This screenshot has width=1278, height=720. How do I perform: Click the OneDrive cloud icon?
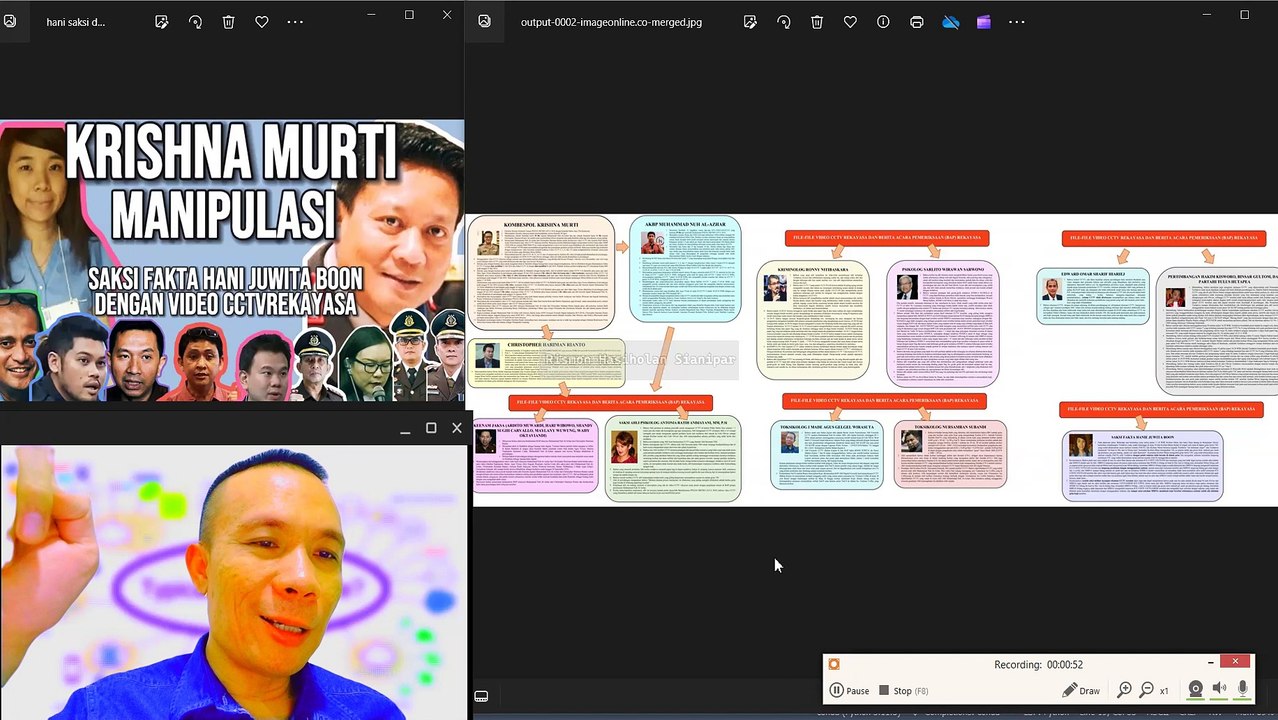[950, 22]
